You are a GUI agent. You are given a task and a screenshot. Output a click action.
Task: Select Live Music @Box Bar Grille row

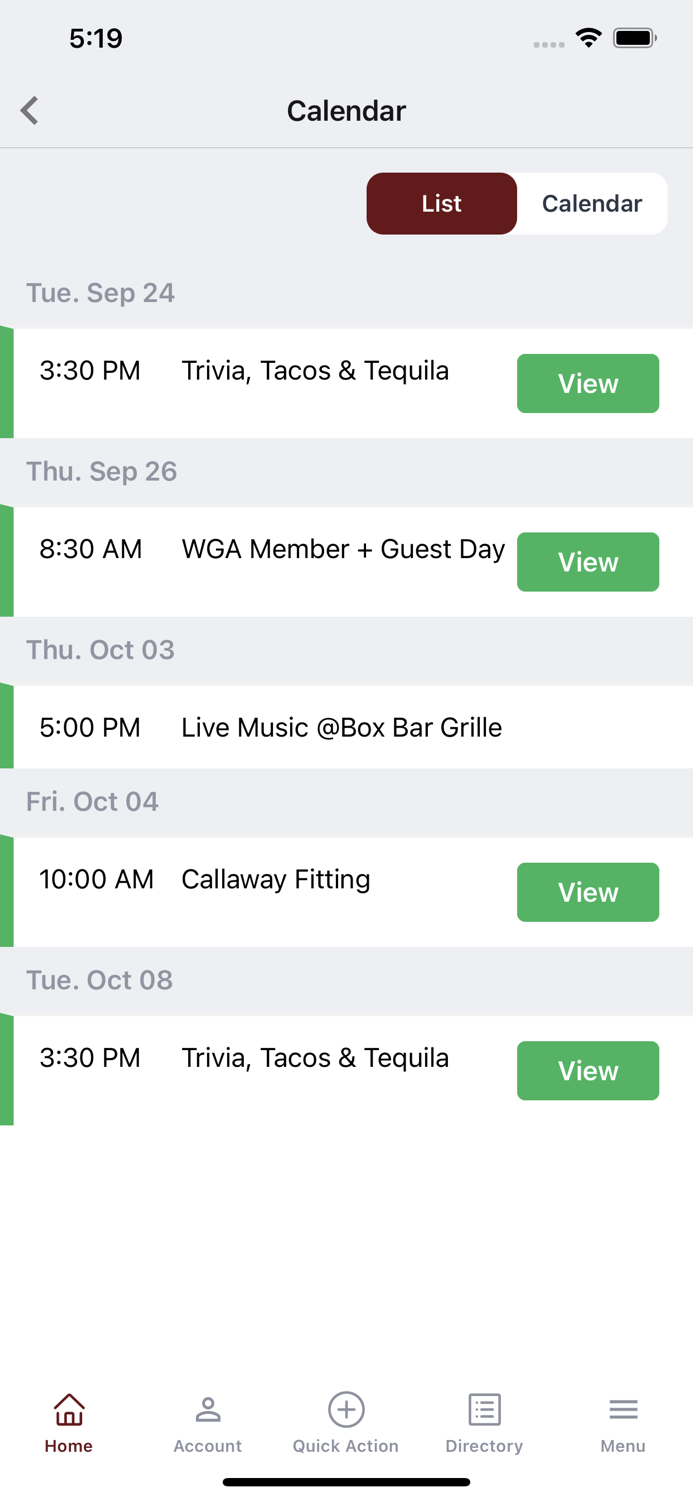pyautogui.click(x=346, y=727)
